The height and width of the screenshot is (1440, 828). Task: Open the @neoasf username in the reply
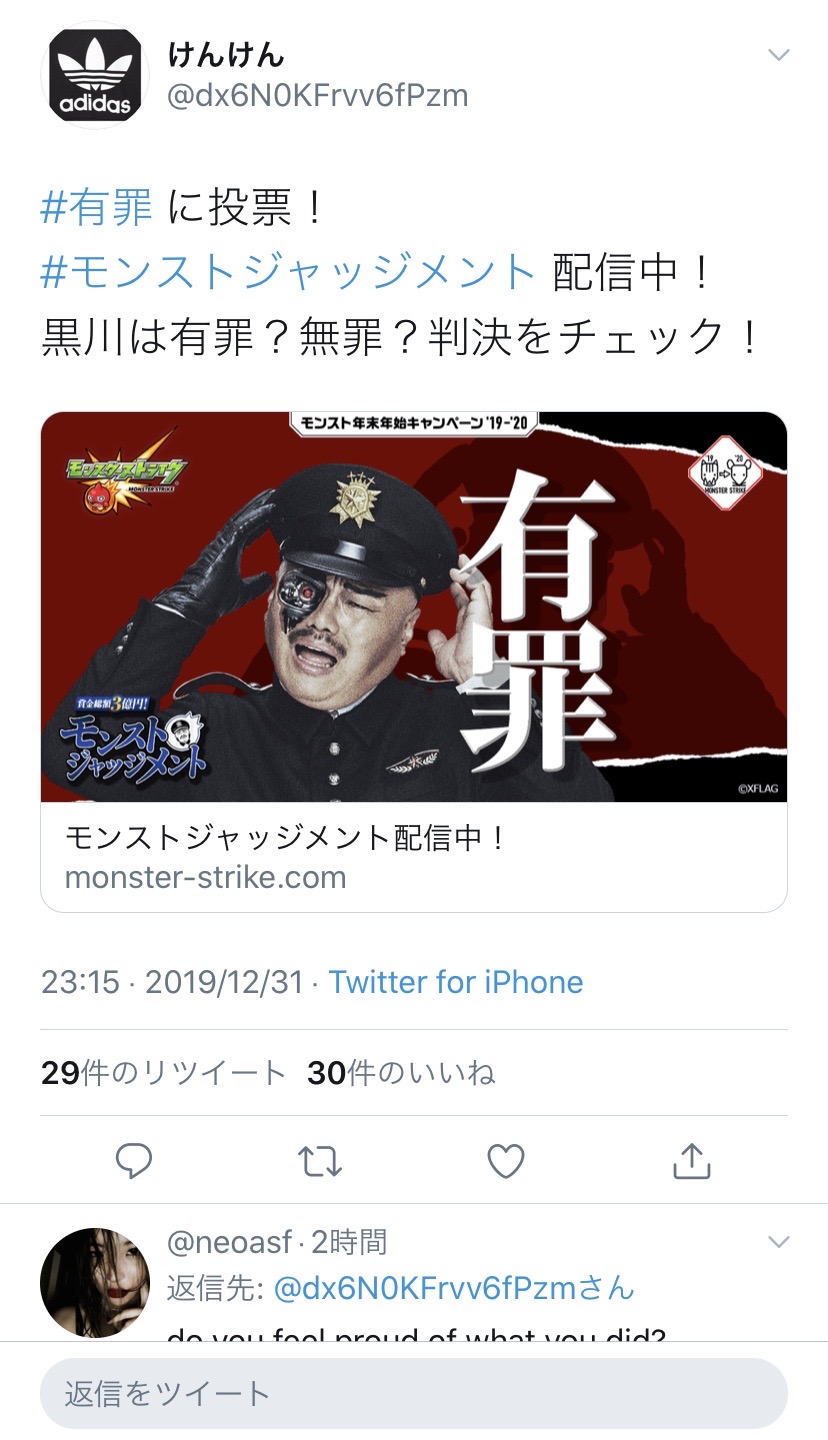(x=229, y=1242)
